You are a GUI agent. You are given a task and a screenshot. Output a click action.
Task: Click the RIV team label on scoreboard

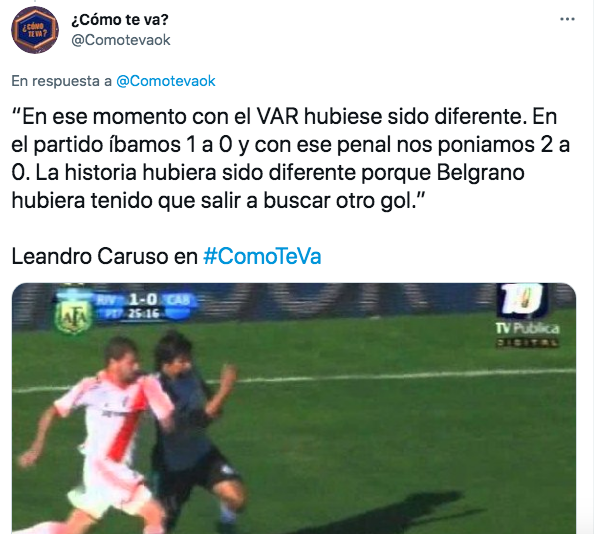point(108,300)
